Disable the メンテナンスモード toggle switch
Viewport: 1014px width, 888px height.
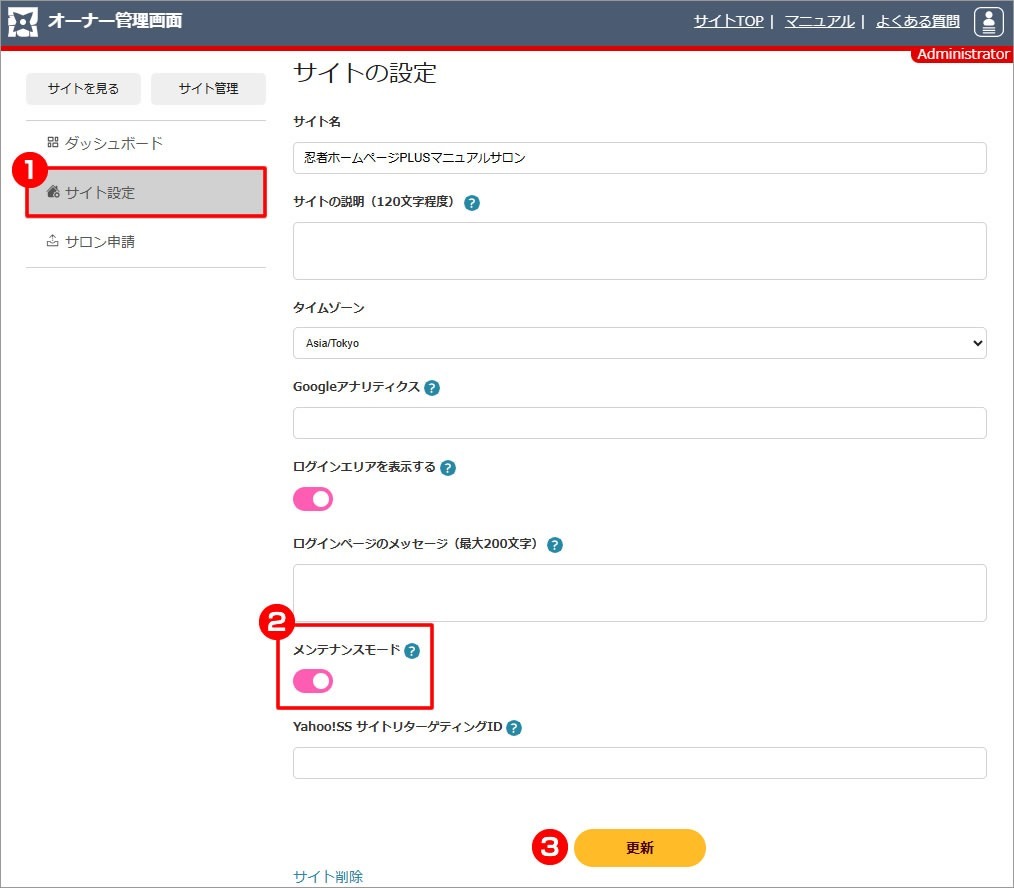click(313, 681)
